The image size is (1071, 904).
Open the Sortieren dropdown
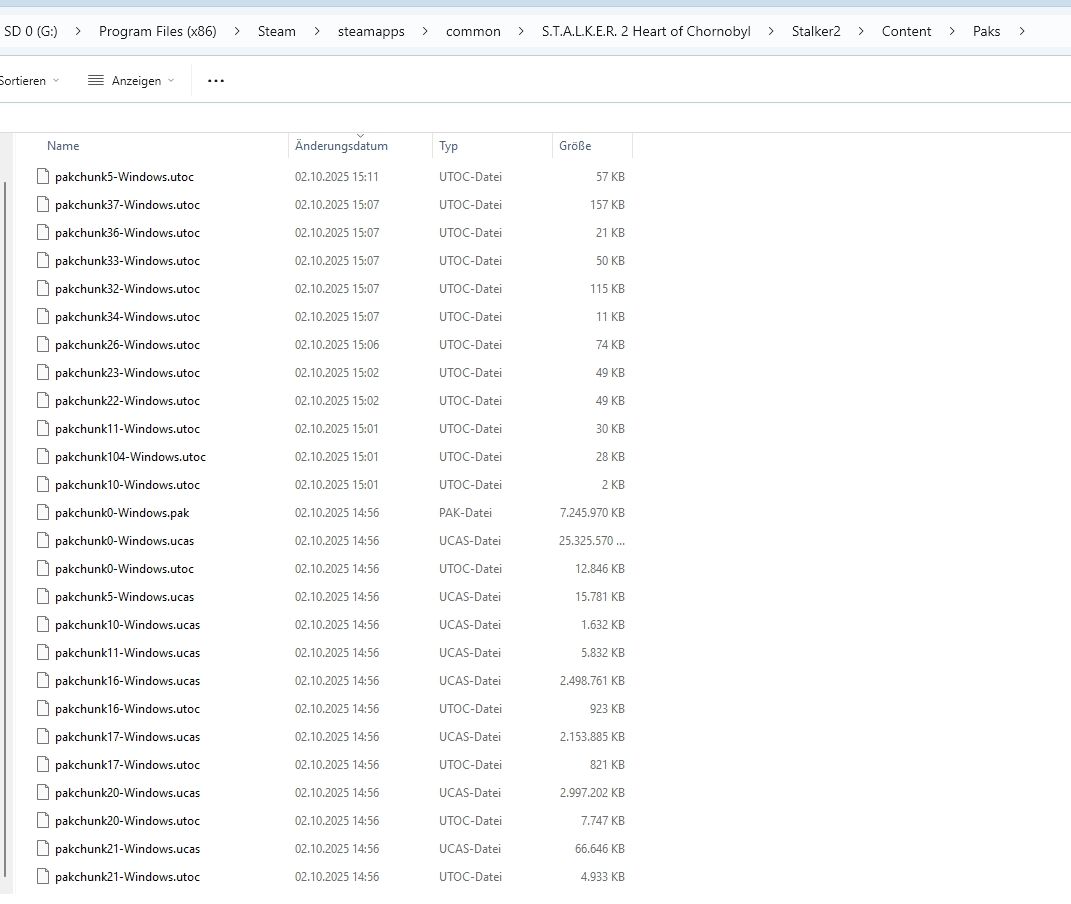point(29,81)
